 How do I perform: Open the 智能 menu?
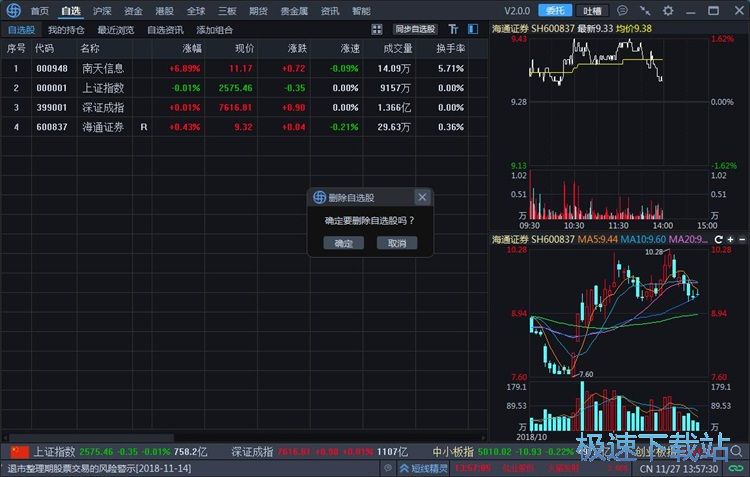(361, 11)
